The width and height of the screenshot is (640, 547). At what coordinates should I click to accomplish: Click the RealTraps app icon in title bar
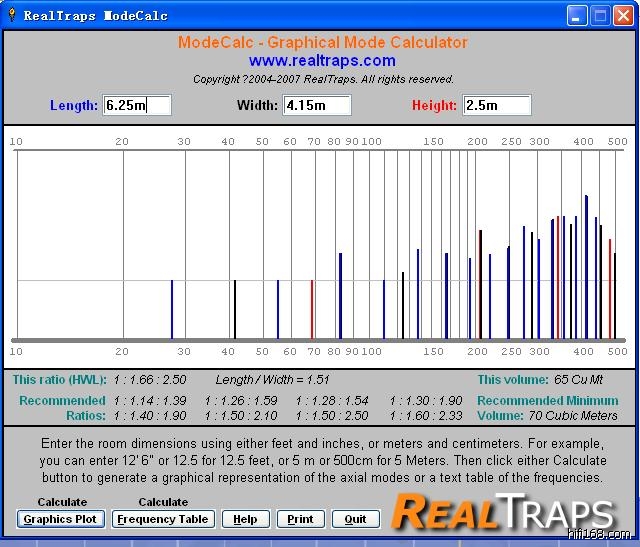point(13,15)
